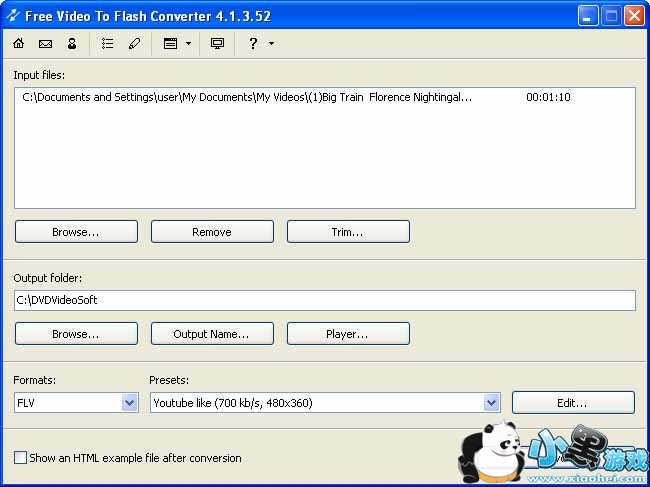Open the Presets dropdown Youtube like
The width and height of the screenshot is (650, 487).
325,402
